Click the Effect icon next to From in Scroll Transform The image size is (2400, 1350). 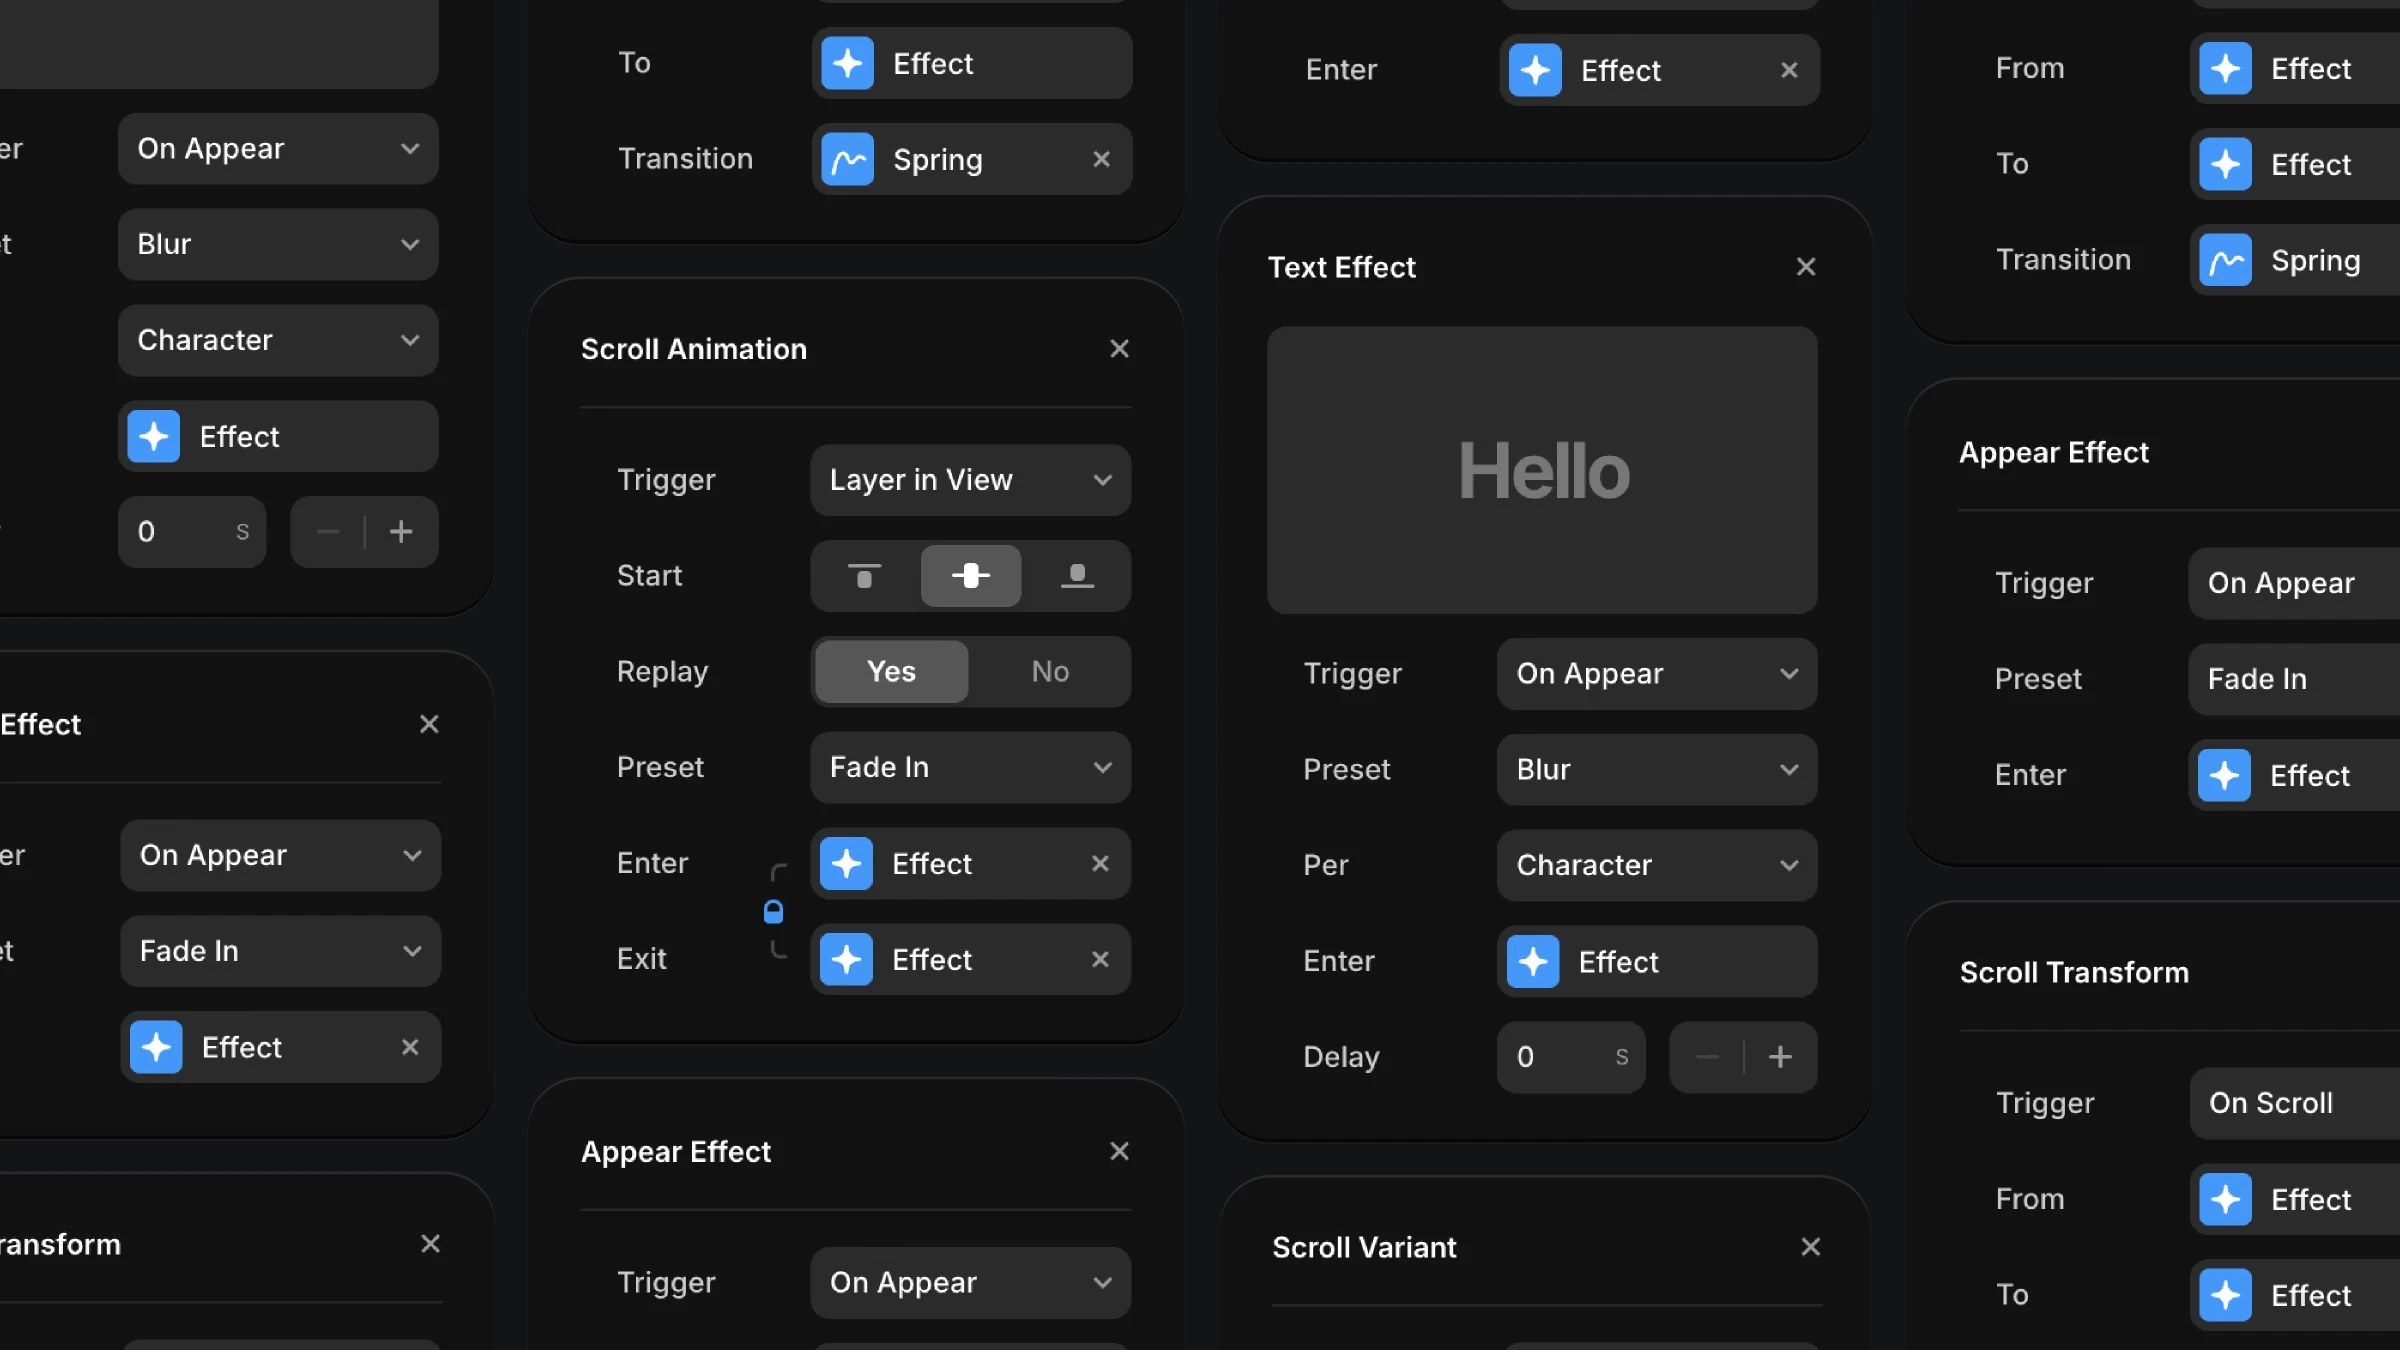[x=2226, y=1199]
